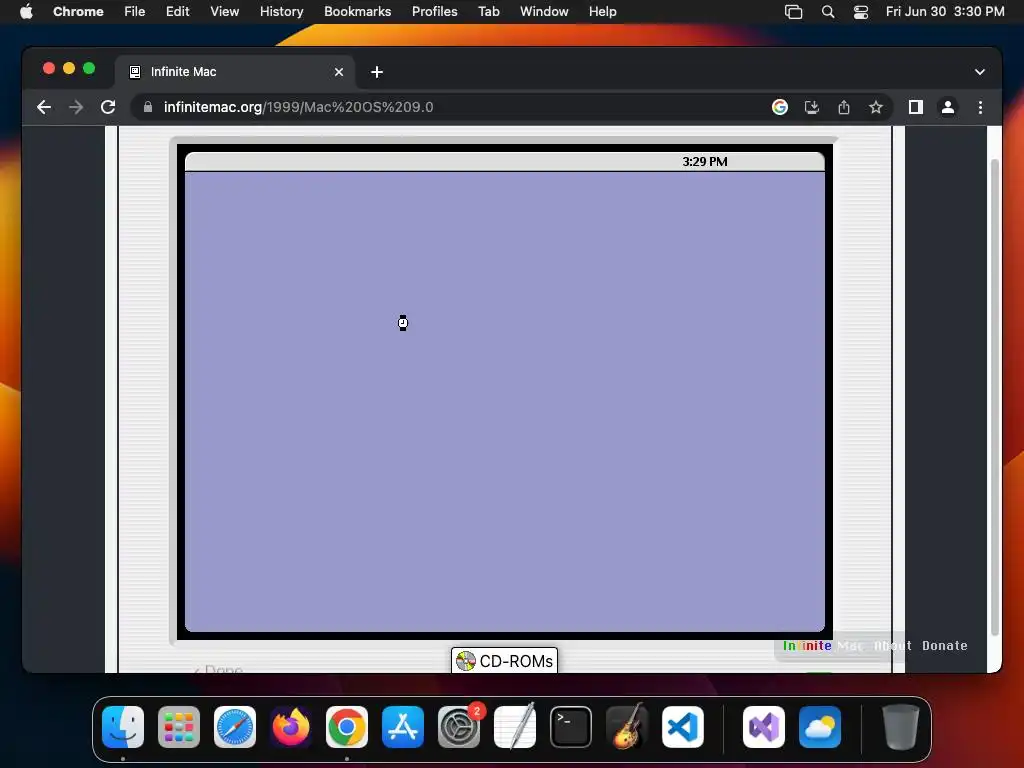Viewport: 1024px width, 768px height.
Task: Click the share page icon
Action: coord(844,107)
